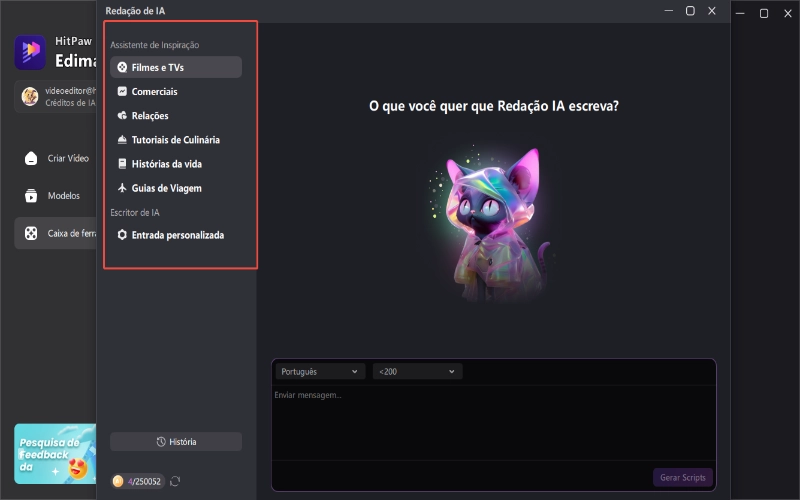Viewport: 800px width, 500px height.
Task: Click the Modelos sidebar item
Action: (56, 195)
